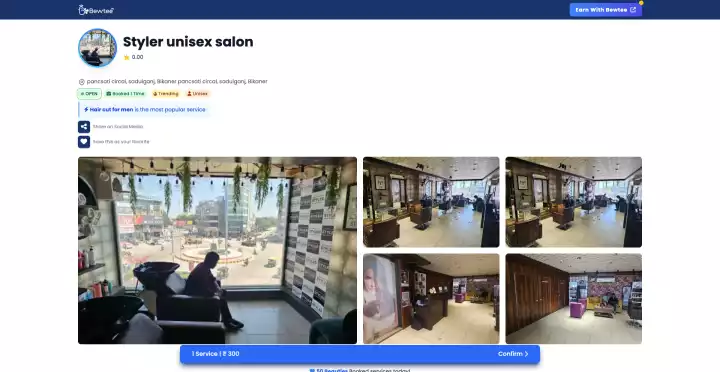Click the external link icon on Earn With Bewtee
Viewport: 720px width, 372px height.
tap(633, 10)
